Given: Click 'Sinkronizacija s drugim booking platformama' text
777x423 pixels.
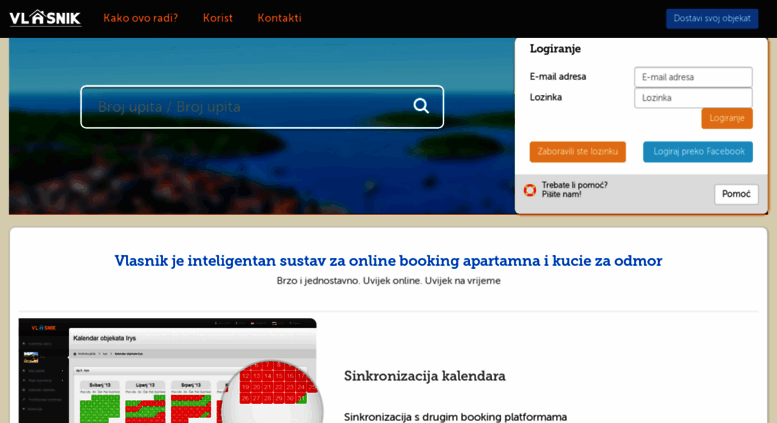Looking at the screenshot, I should click(455, 417).
